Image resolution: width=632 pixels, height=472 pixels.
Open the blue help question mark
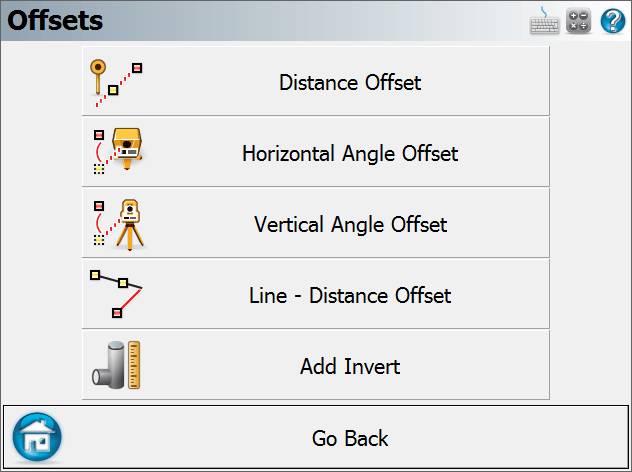pos(613,21)
